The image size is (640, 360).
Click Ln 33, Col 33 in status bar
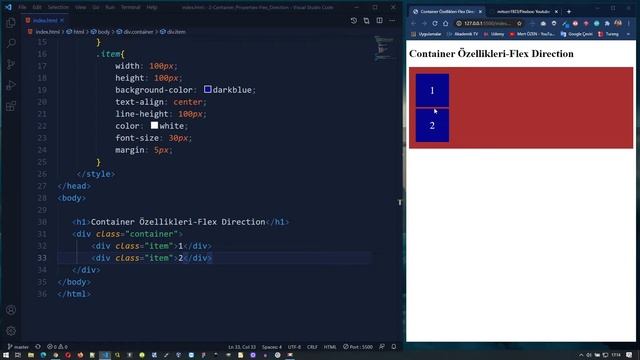pyautogui.click(x=242, y=347)
